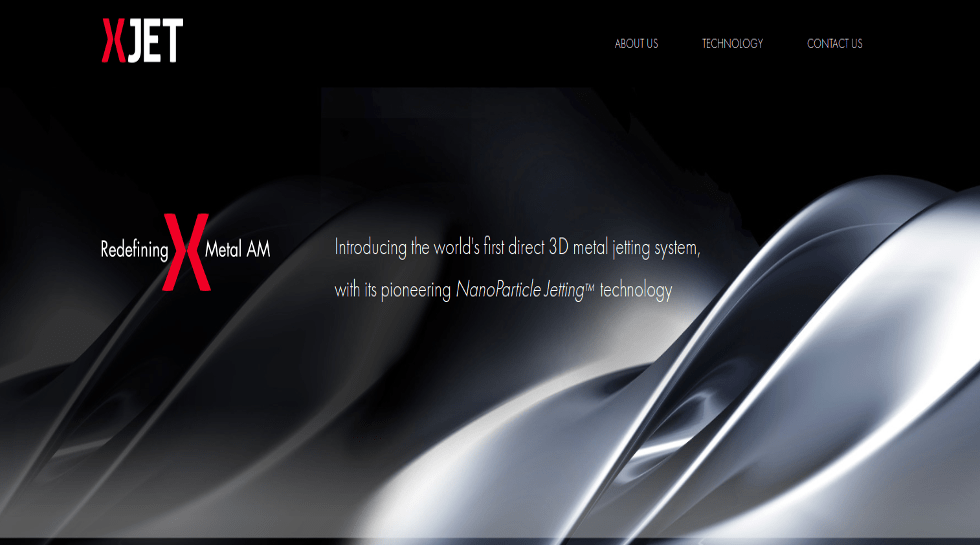Viewport: 980px width, 545px height.
Task: Click the headline line starting with Introducing
Action: (517, 248)
